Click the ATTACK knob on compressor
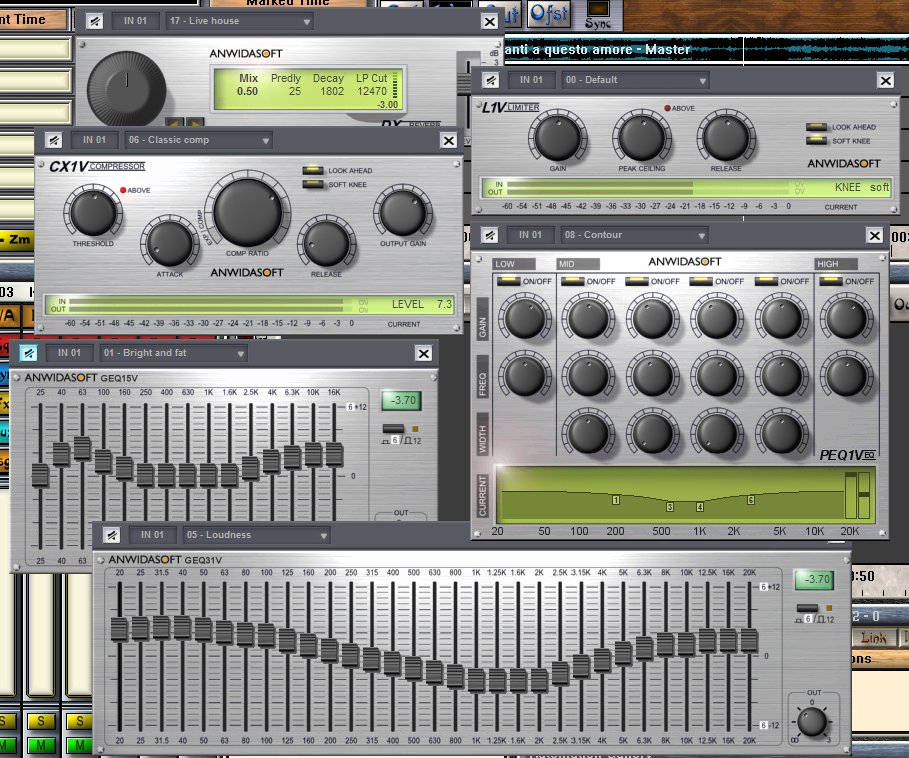 (170, 243)
